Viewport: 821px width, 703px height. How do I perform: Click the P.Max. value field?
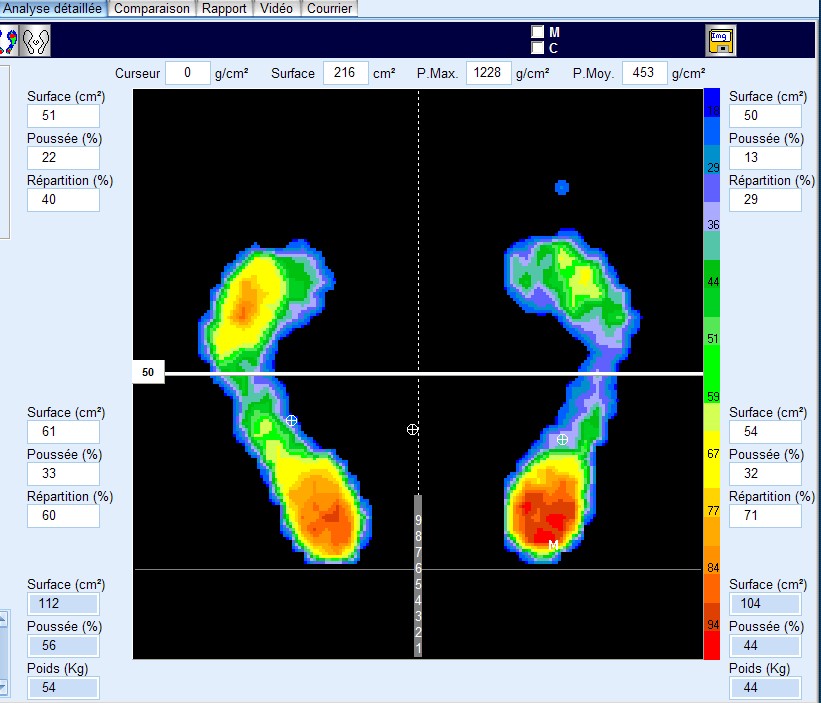(x=489, y=73)
